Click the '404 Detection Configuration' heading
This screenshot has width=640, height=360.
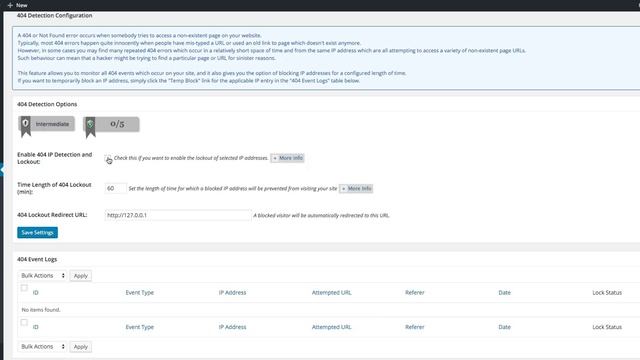(55, 16)
